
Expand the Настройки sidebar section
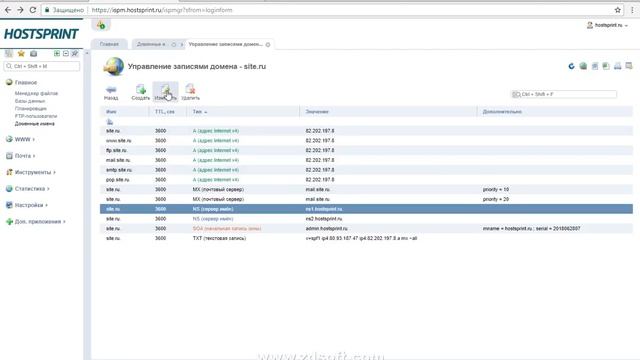pyautogui.click(x=27, y=205)
